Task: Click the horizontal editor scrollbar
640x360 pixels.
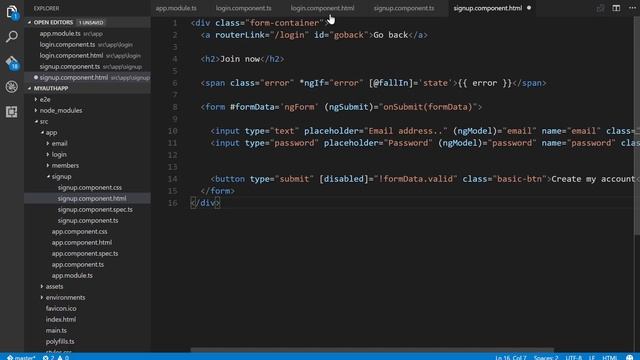Action: coord(372,350)
